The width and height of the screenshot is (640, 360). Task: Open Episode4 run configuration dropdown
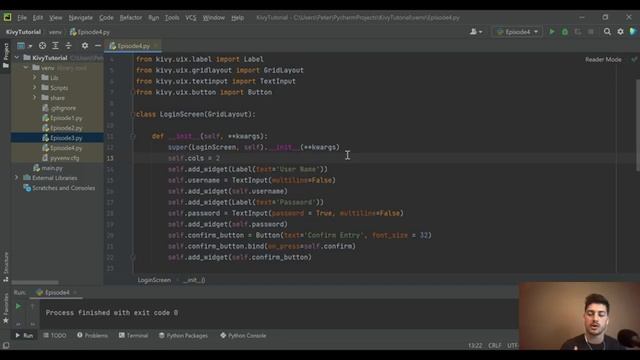[x=517, y=32]
